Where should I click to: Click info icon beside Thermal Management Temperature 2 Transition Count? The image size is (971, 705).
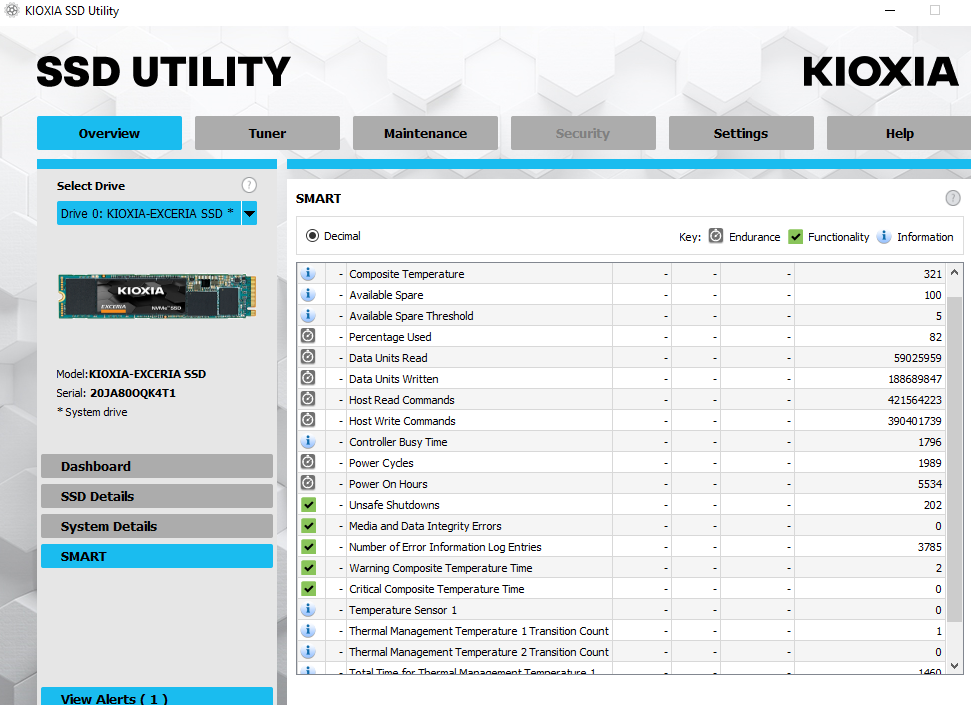pyautogui.click(x=308, y=652)
